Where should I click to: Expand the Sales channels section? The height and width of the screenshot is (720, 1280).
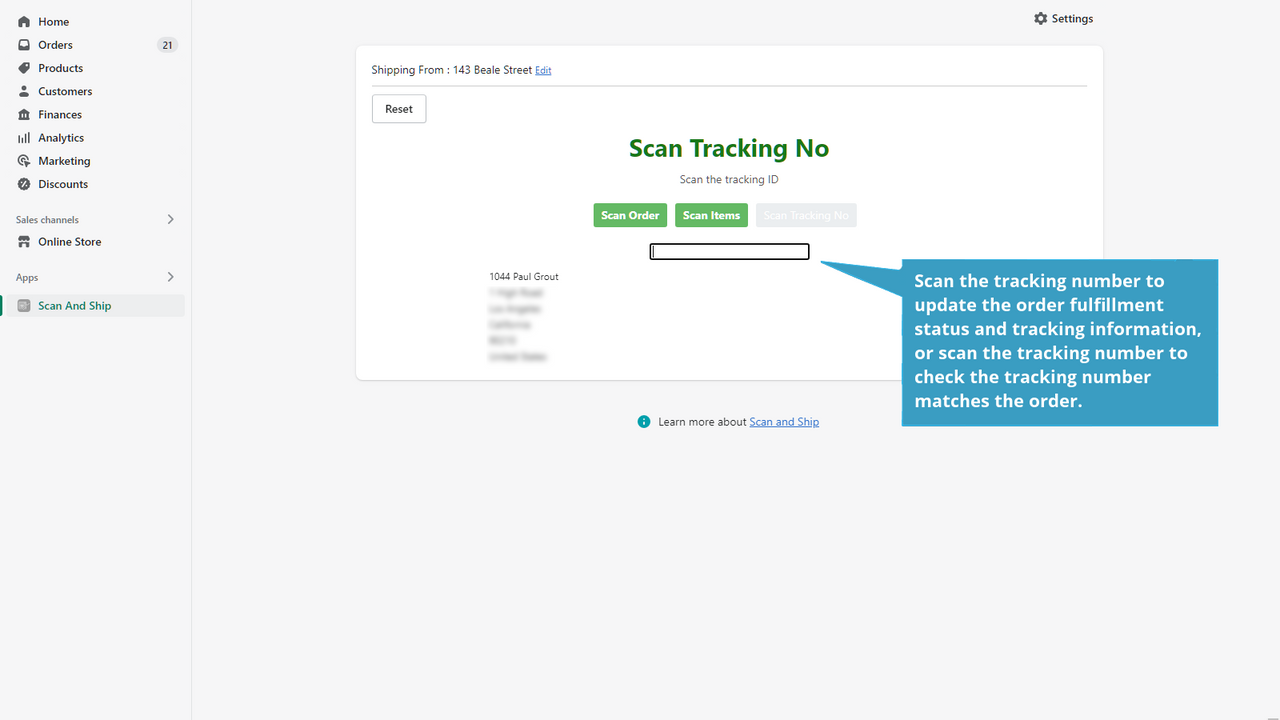point(170,219)
